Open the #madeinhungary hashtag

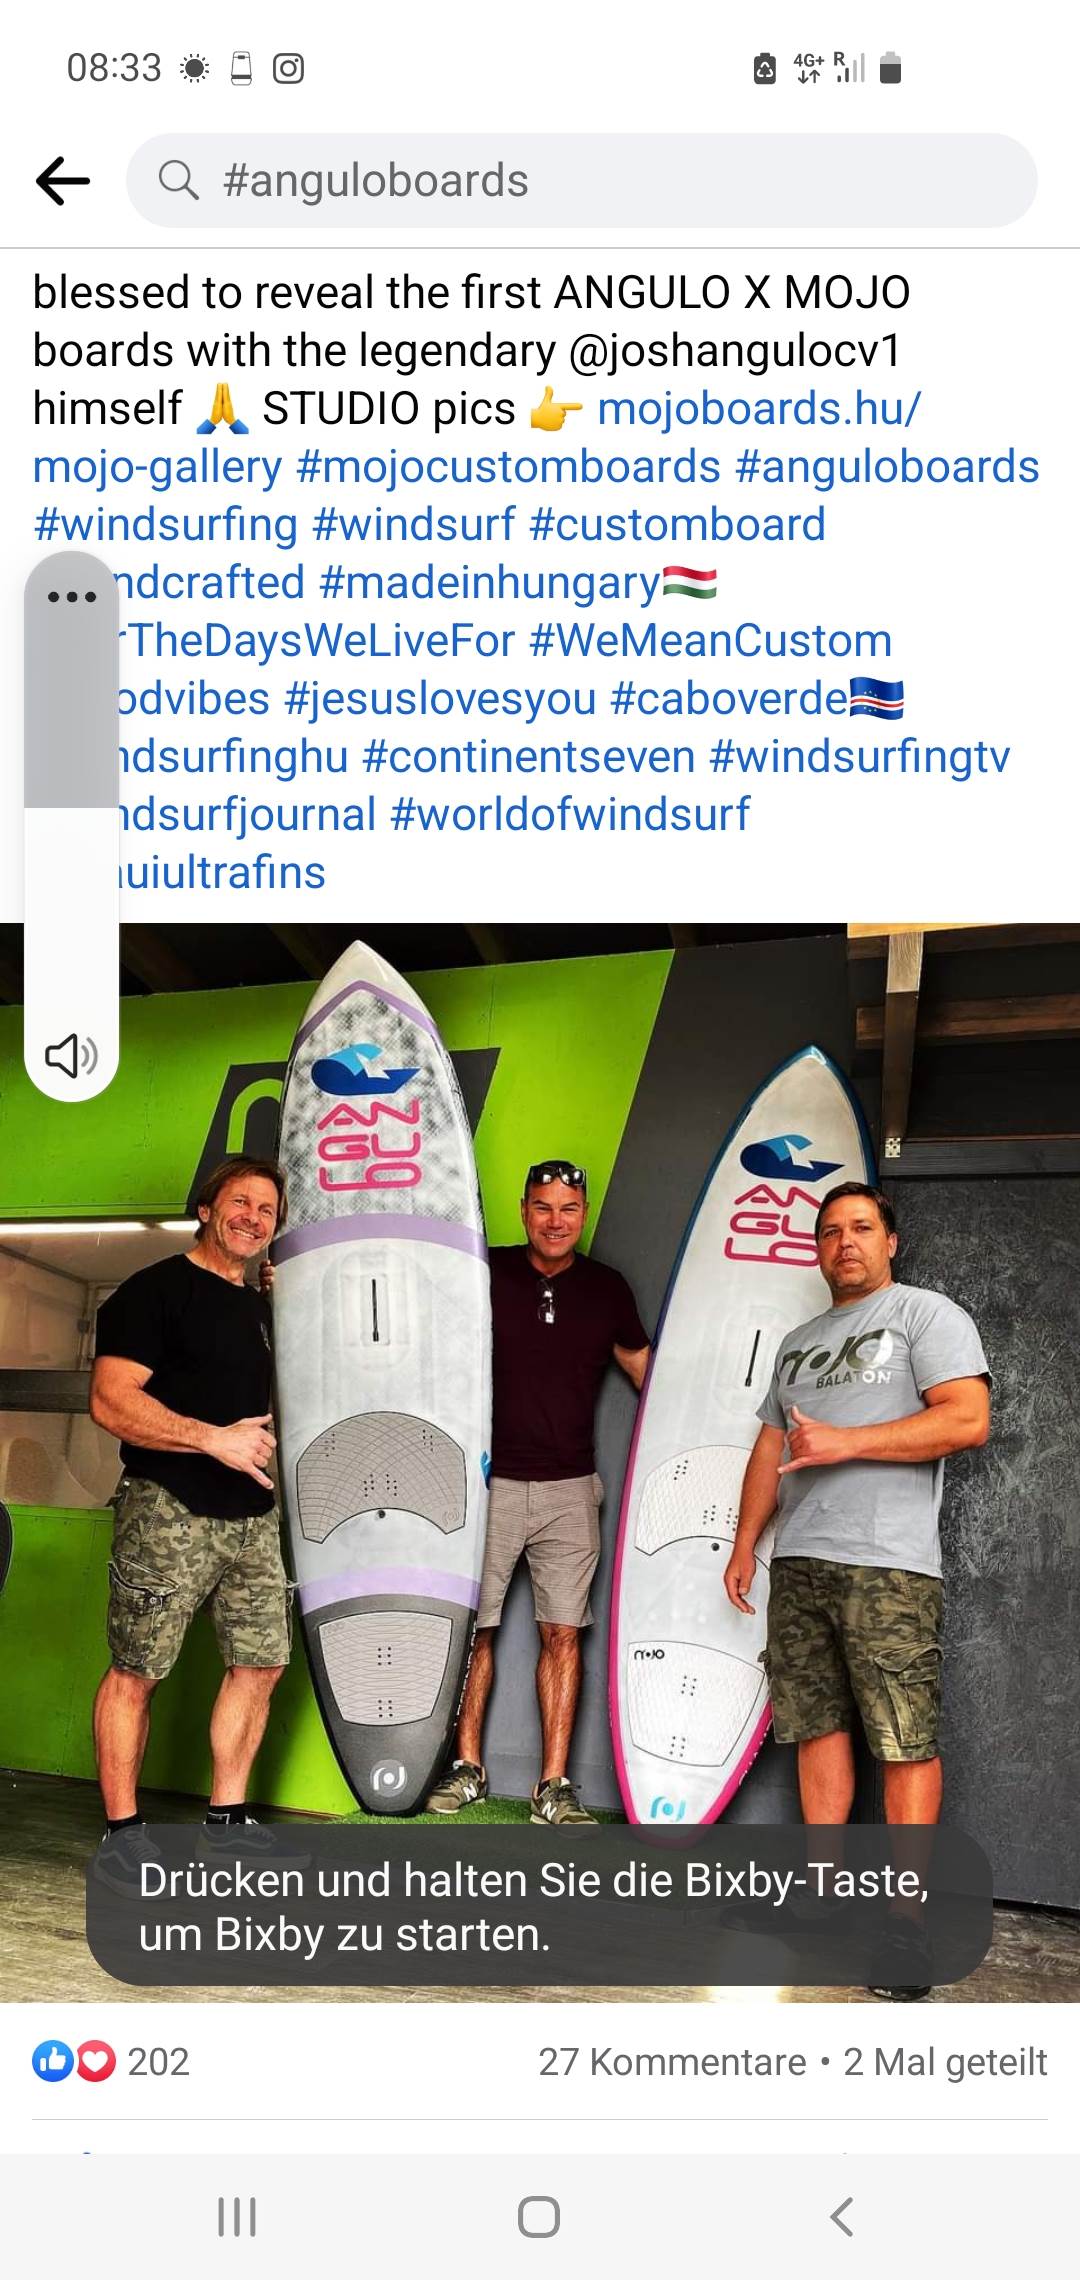coord(490,583)
